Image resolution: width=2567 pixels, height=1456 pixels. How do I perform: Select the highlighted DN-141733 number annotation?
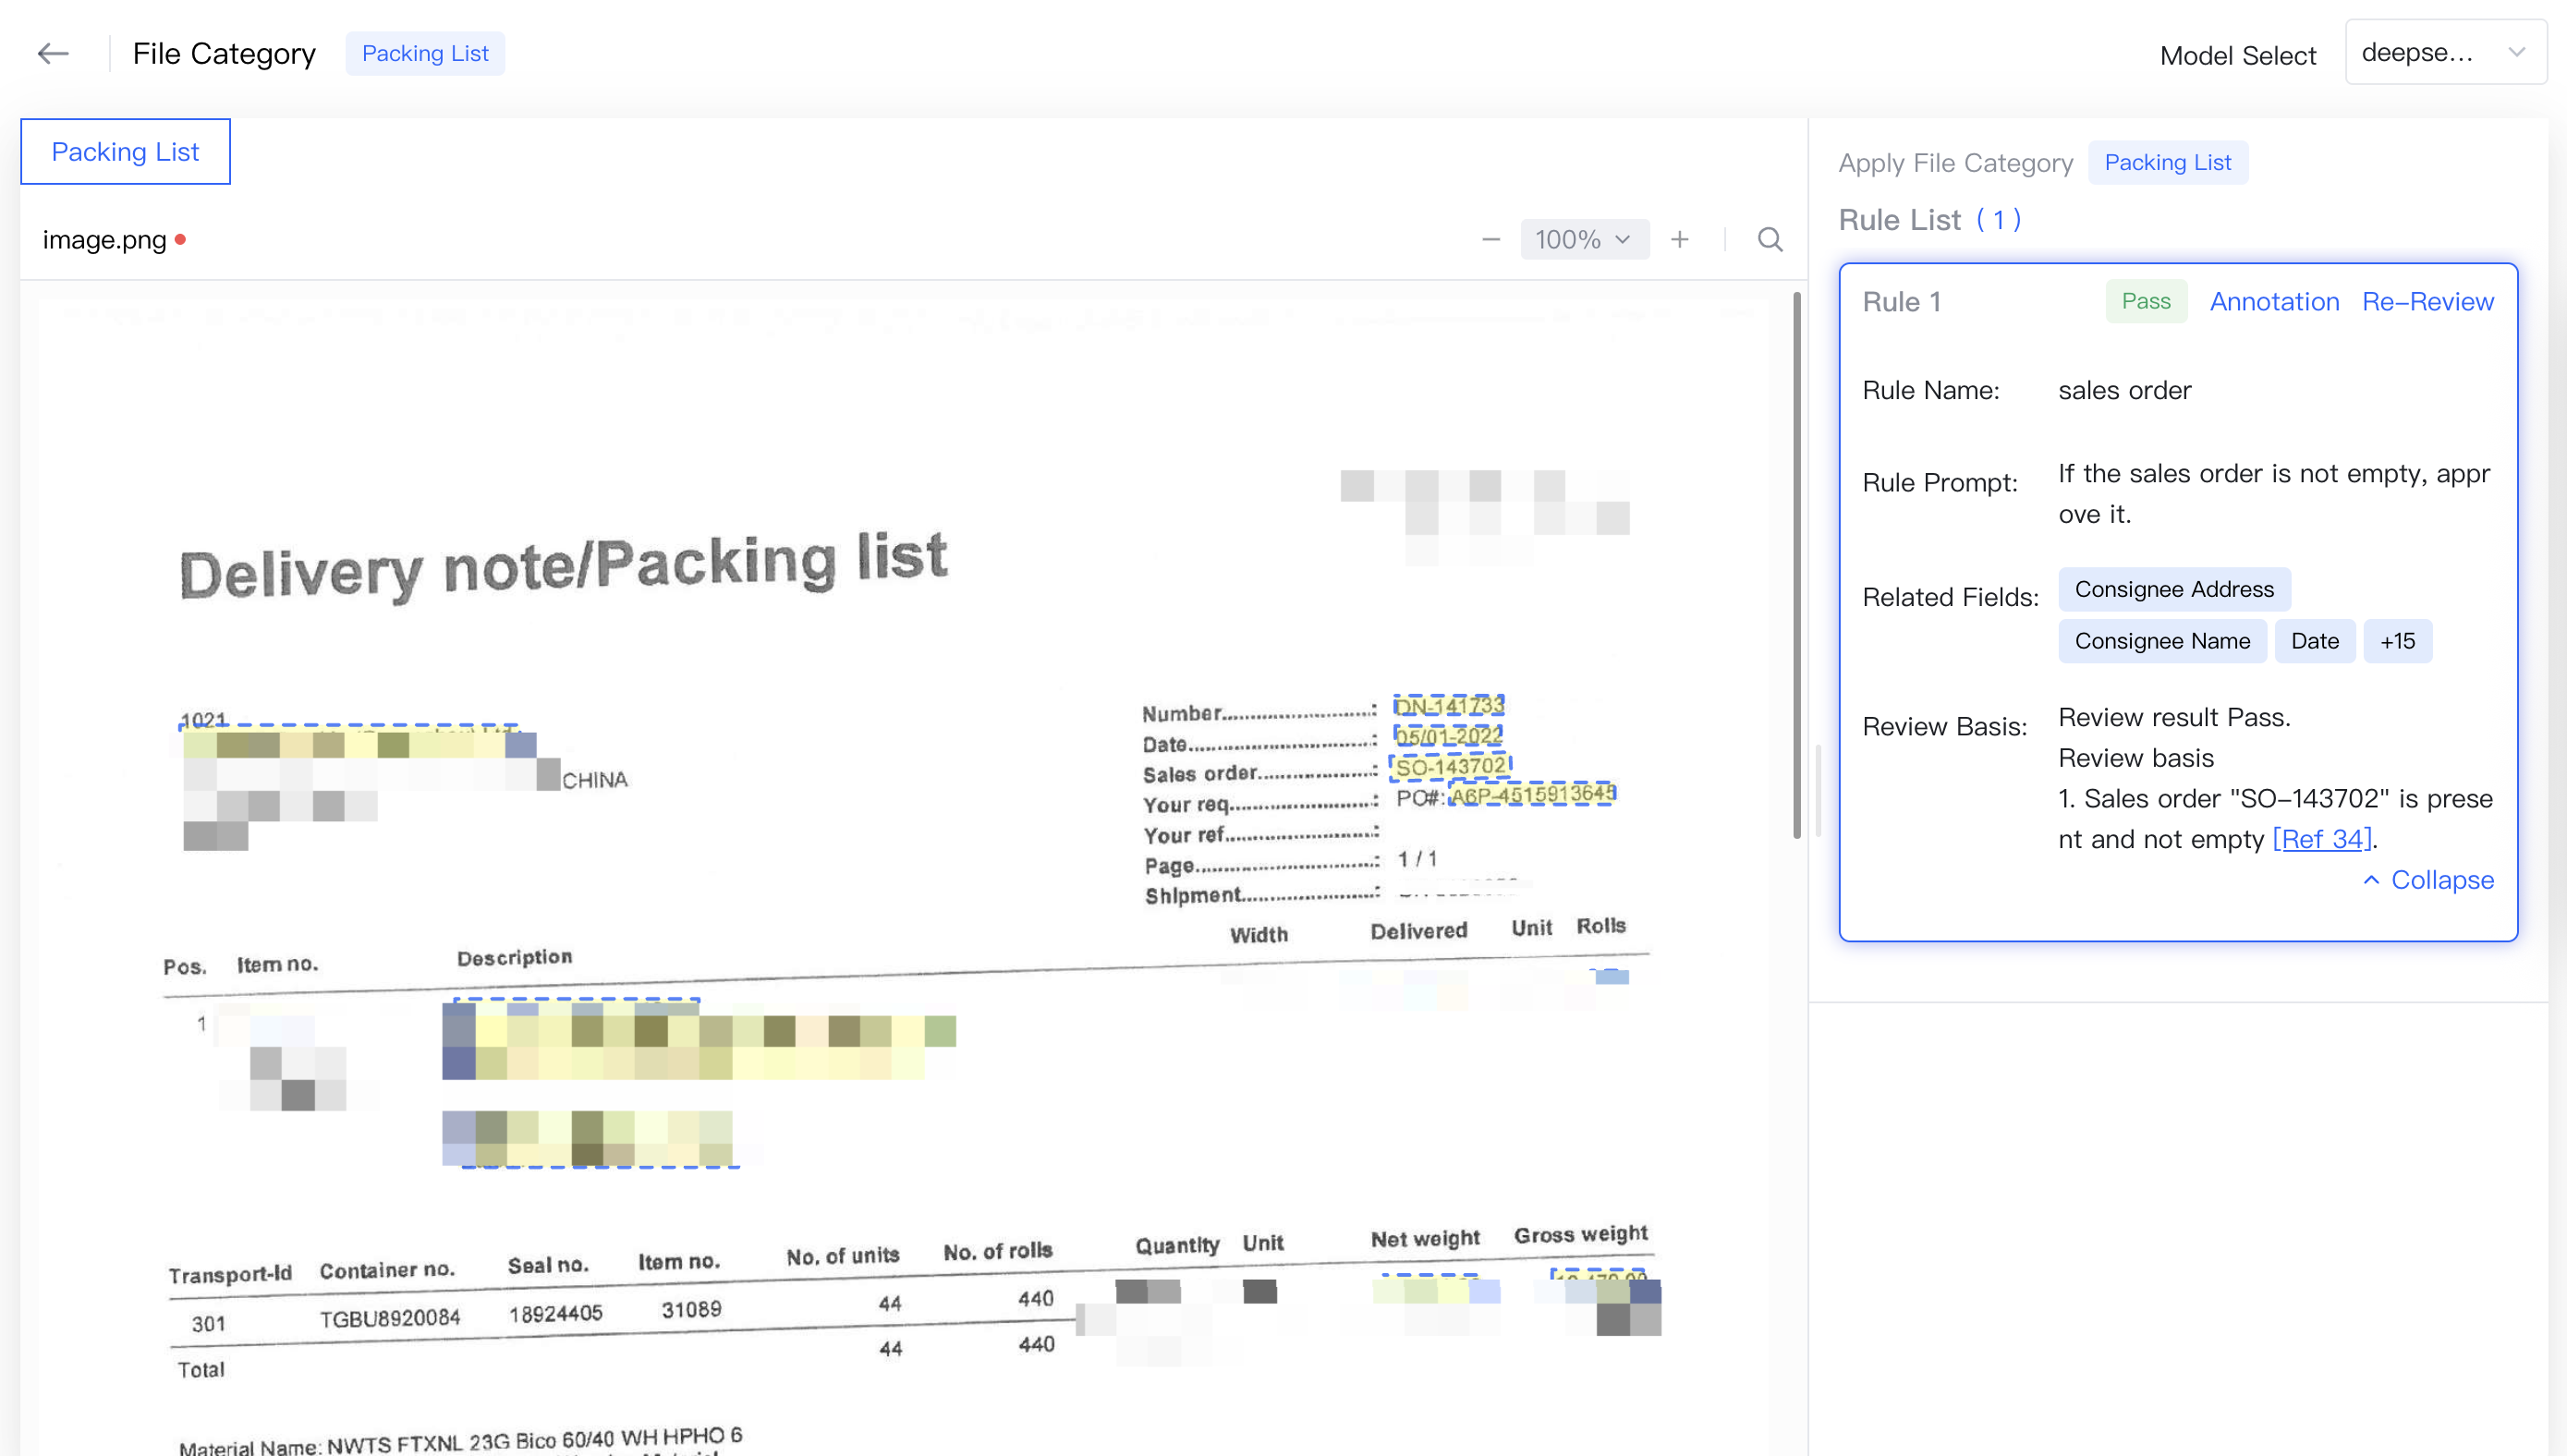[x=1449, y=706]
